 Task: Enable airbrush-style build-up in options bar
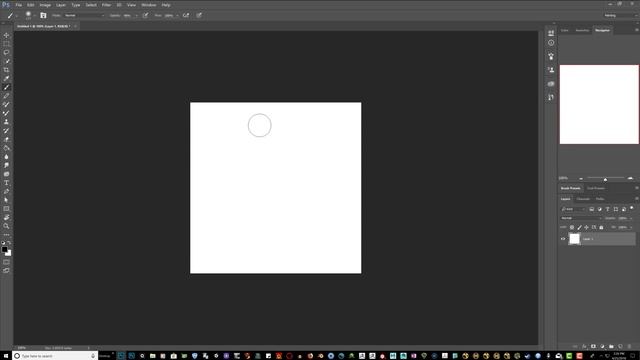(186, 15)
